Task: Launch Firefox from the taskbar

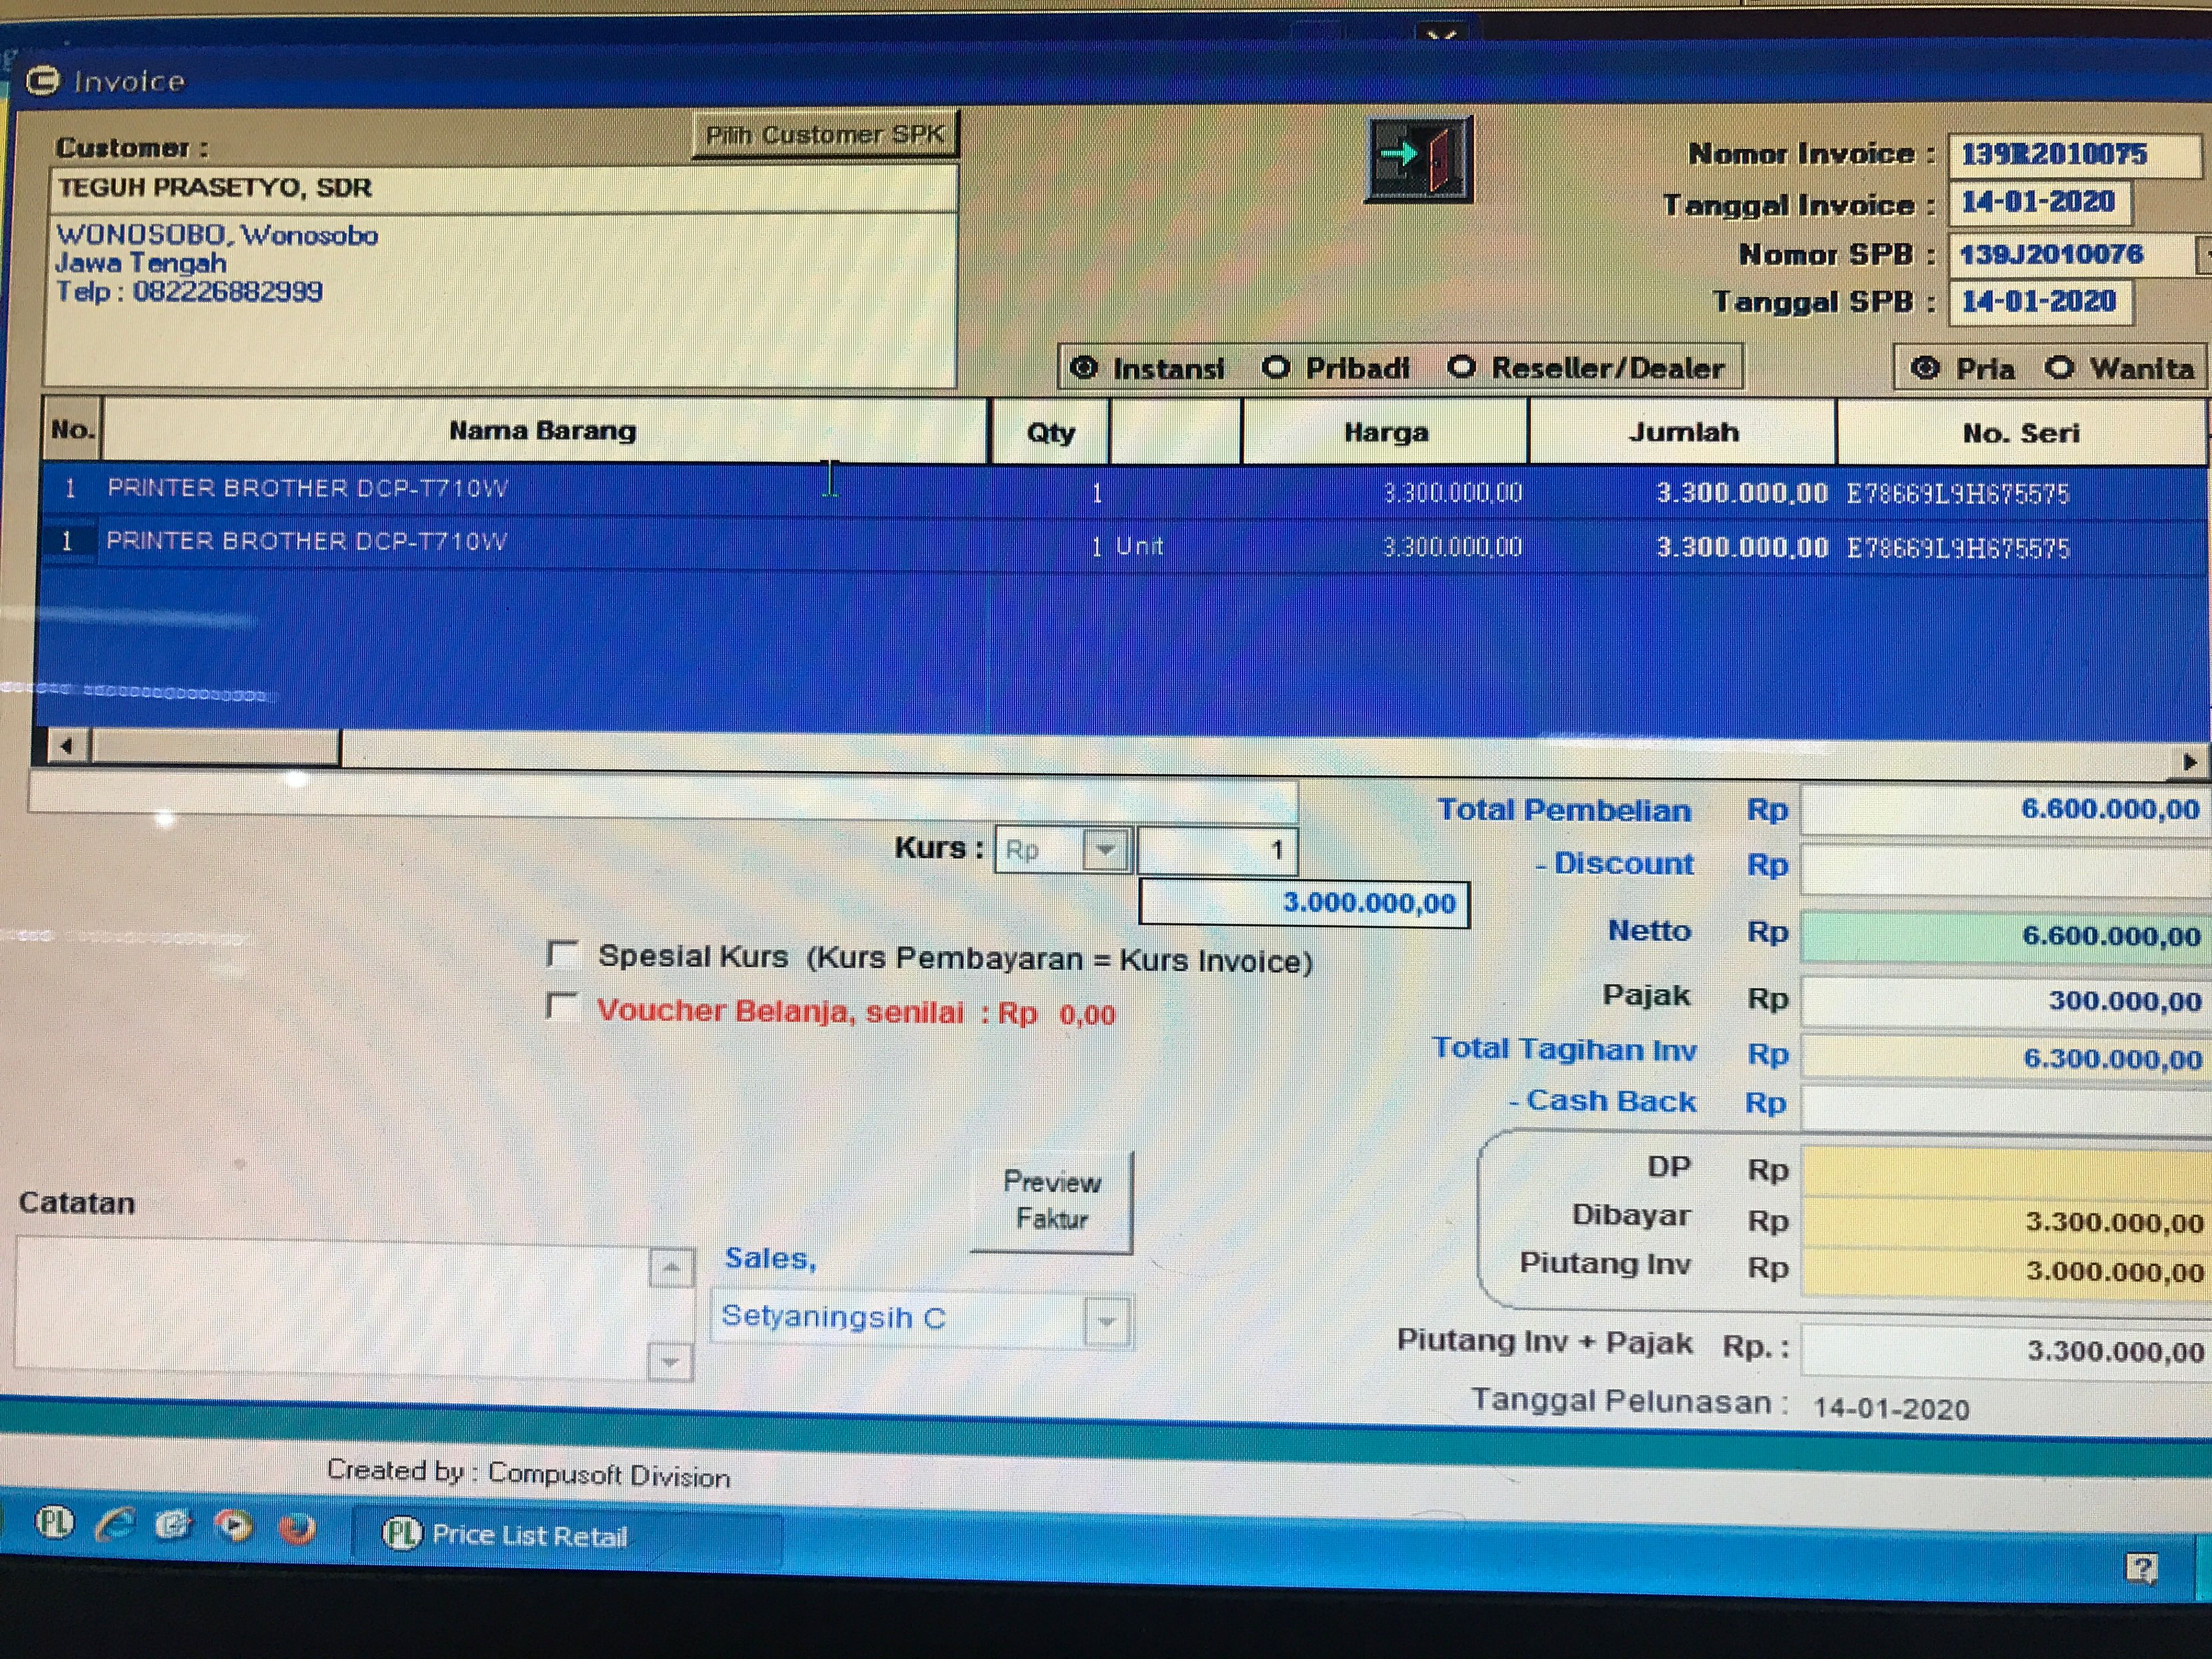Action: [x=297, y=1529]
